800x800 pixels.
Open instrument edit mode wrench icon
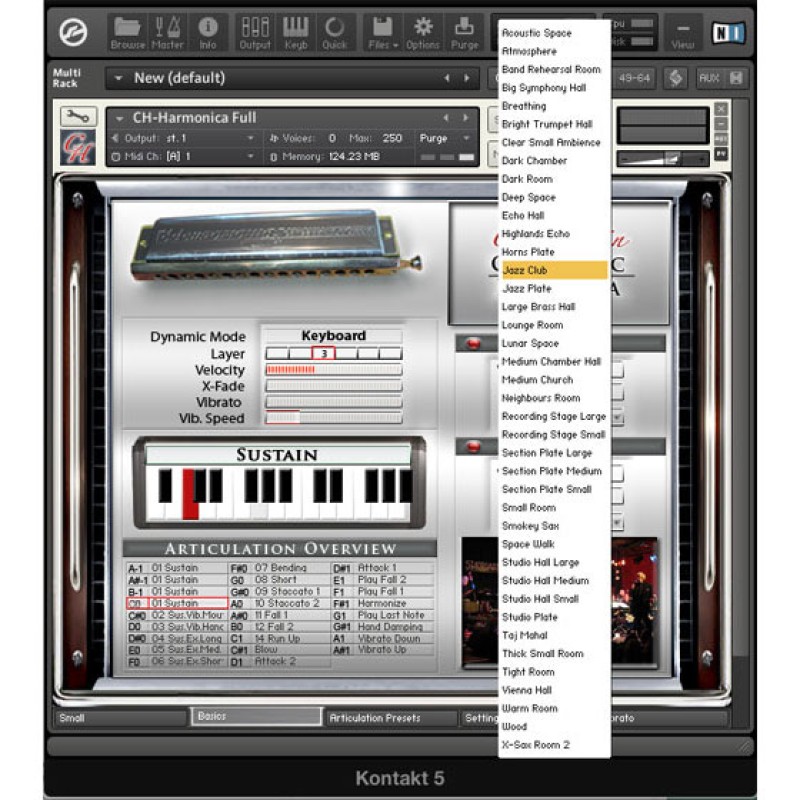click(78, 116)
